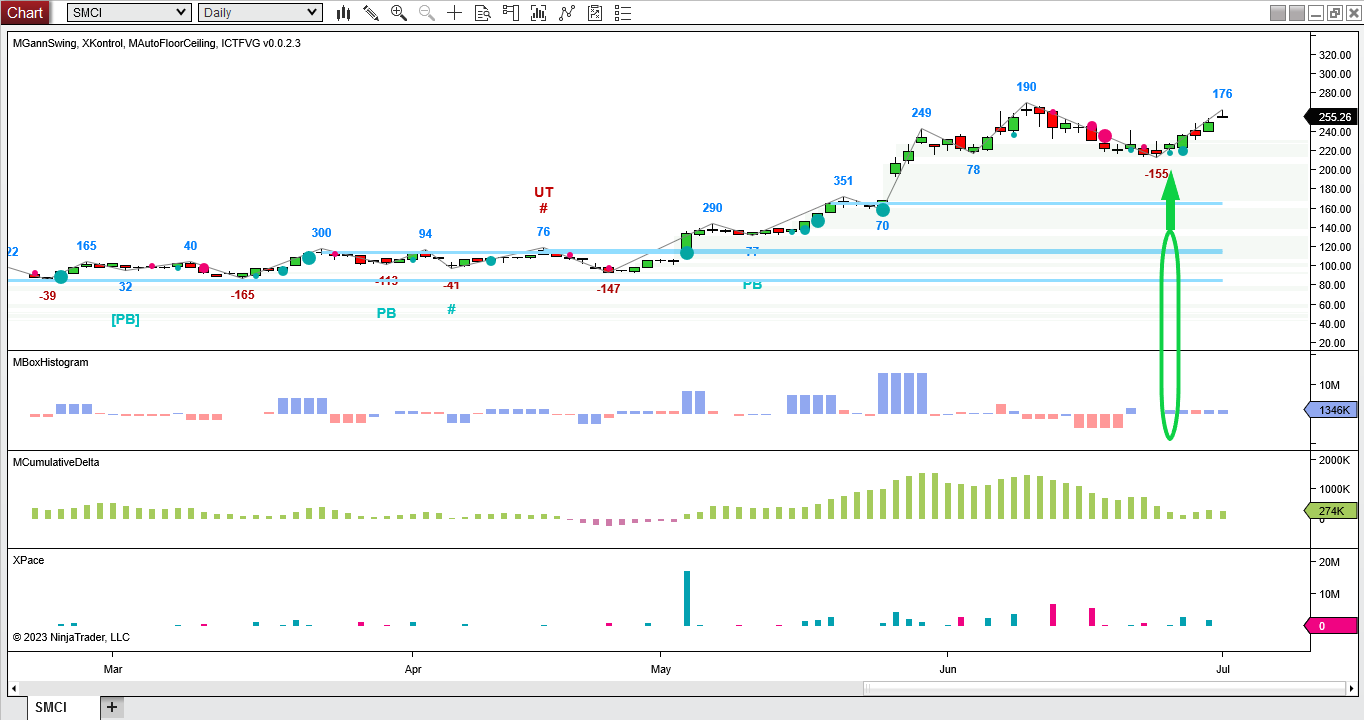Select the MGannSwing indicator label text
This screenshot has height=720, width=1364.
[44, 44]
